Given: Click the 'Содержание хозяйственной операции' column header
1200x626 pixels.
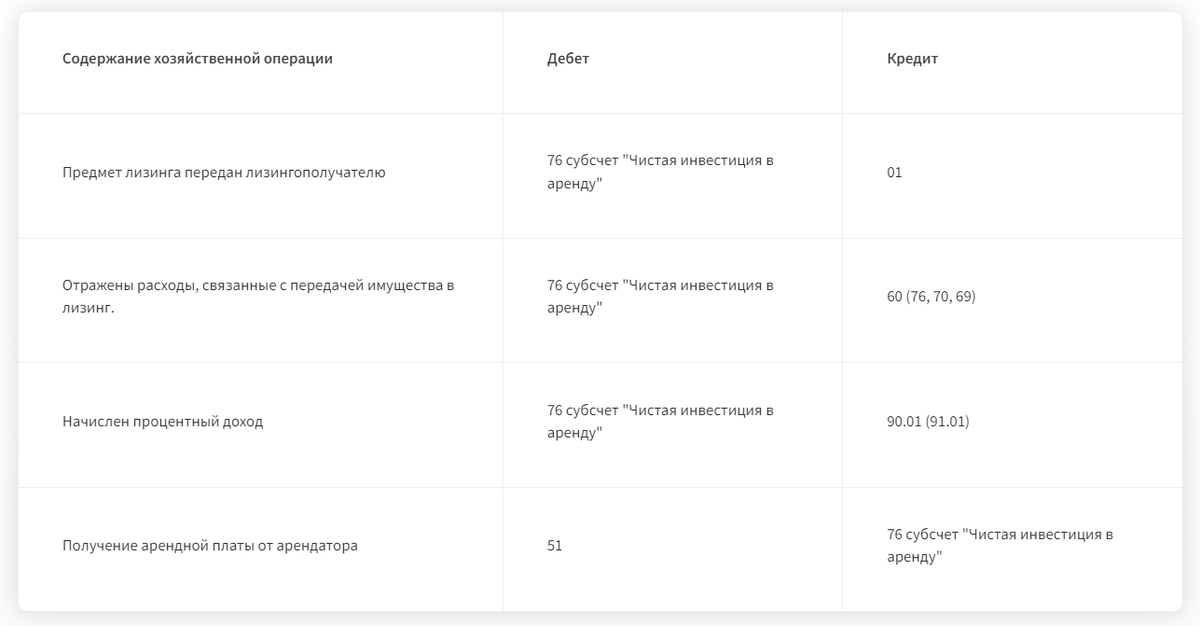Looking at the screenshot, I should tap(197, 59).
